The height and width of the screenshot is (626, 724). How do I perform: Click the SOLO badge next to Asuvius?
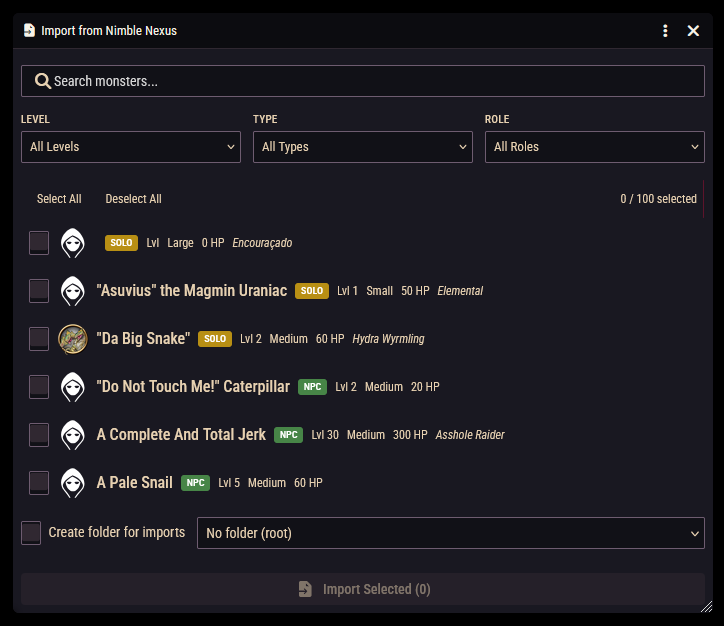(312, 291)
